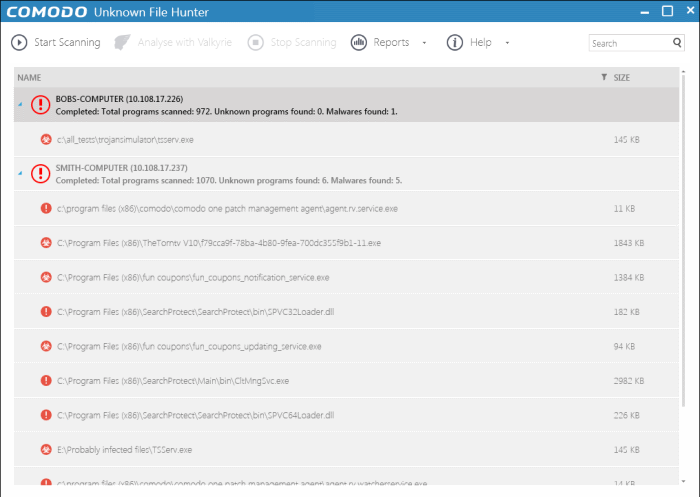Click the malware icon for tsserv.exe in trojansimulator
The width and height of the screenshot is (700, 497).
coord(46,139)
